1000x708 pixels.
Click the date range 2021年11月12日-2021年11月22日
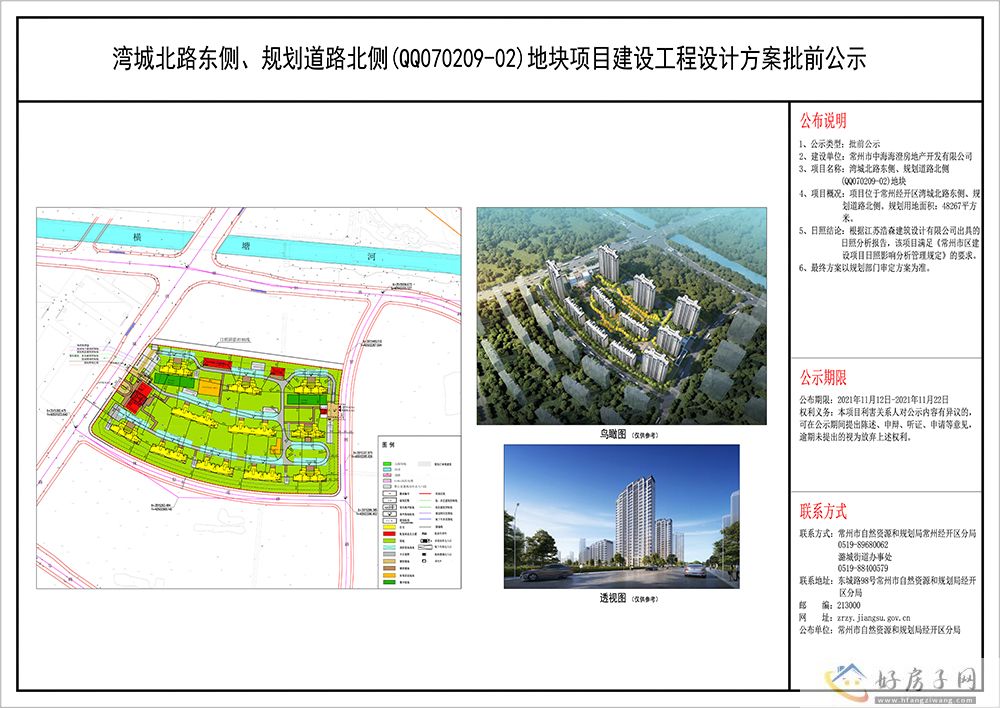[x=892, y=400]
